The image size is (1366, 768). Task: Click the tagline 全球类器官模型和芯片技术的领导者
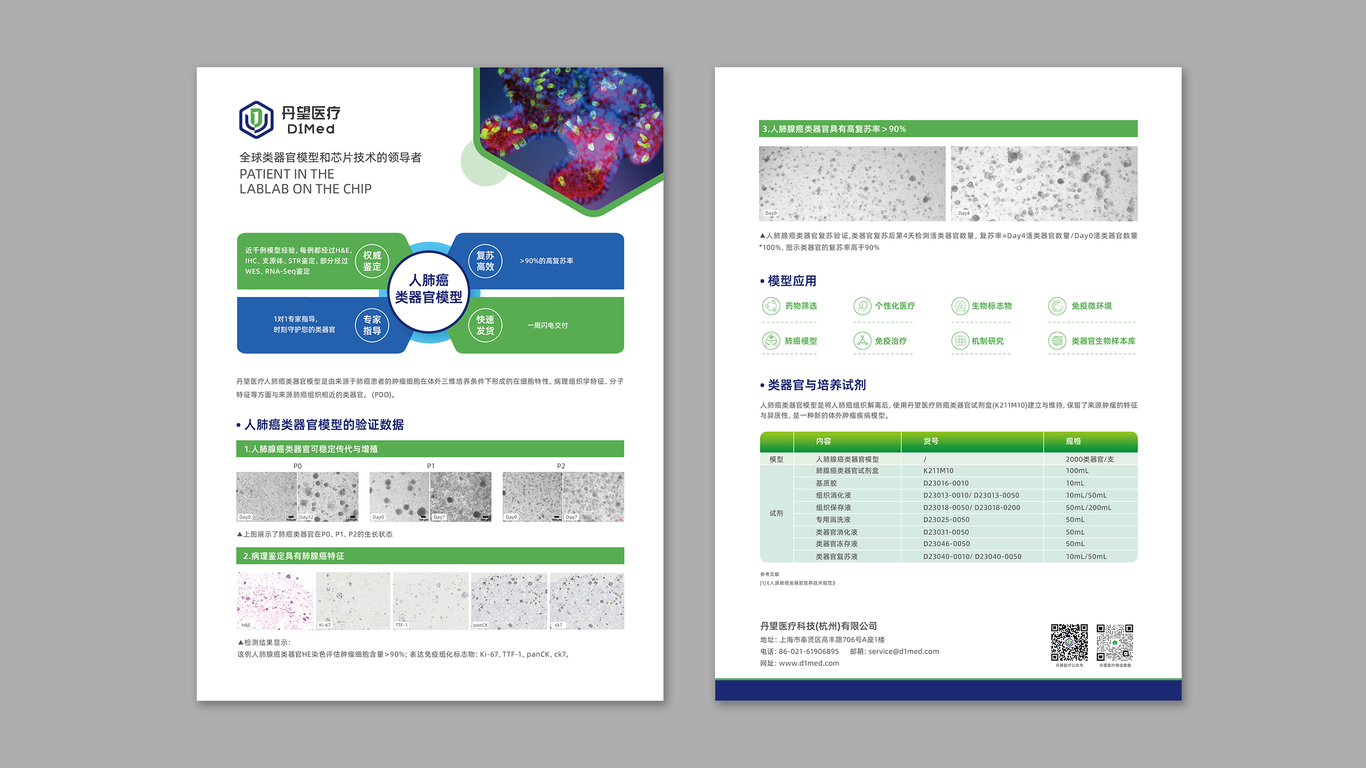coord(330,157)
